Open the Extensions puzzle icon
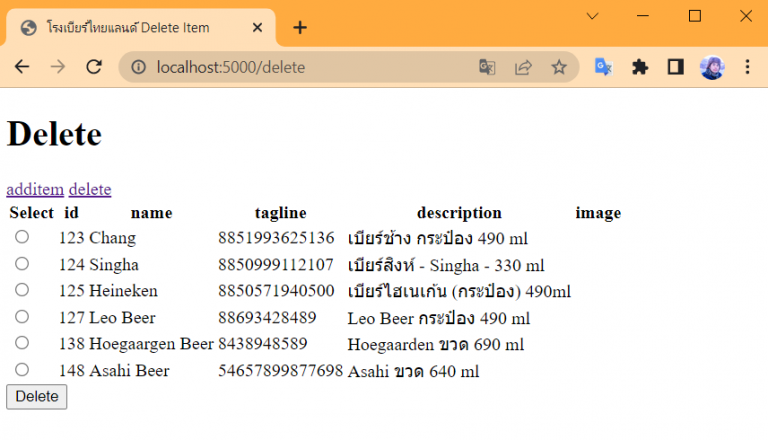768x440 pixels. [640, 67]
